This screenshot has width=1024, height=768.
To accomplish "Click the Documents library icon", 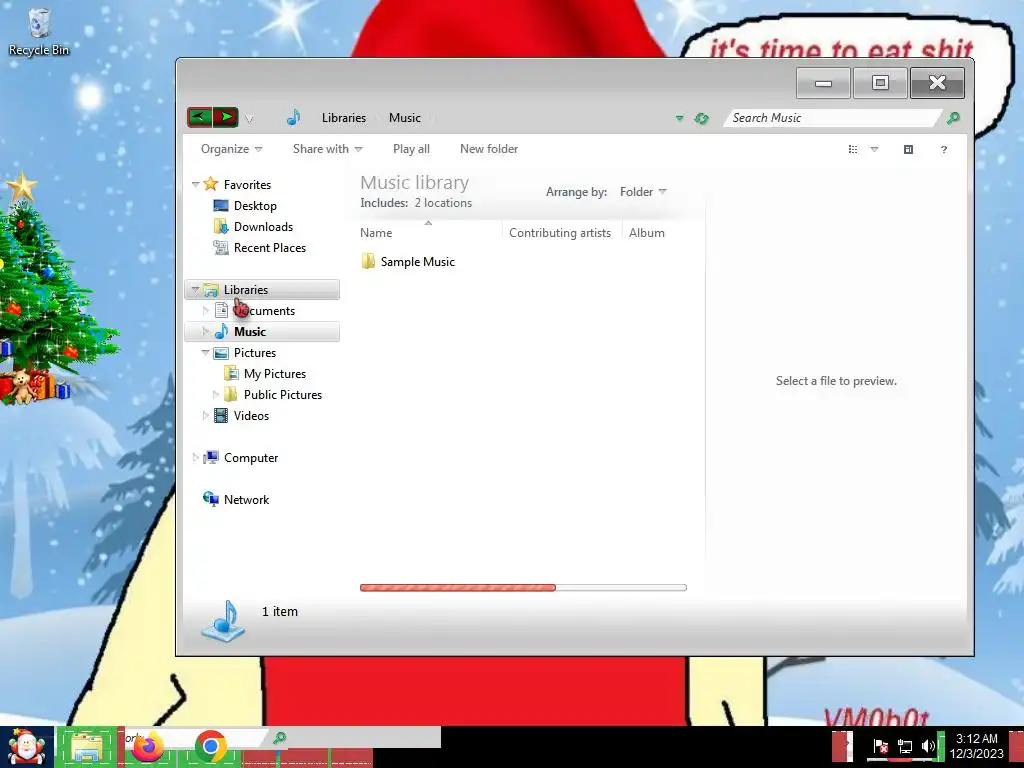I will pyautogui.click(x=221, y=310).
